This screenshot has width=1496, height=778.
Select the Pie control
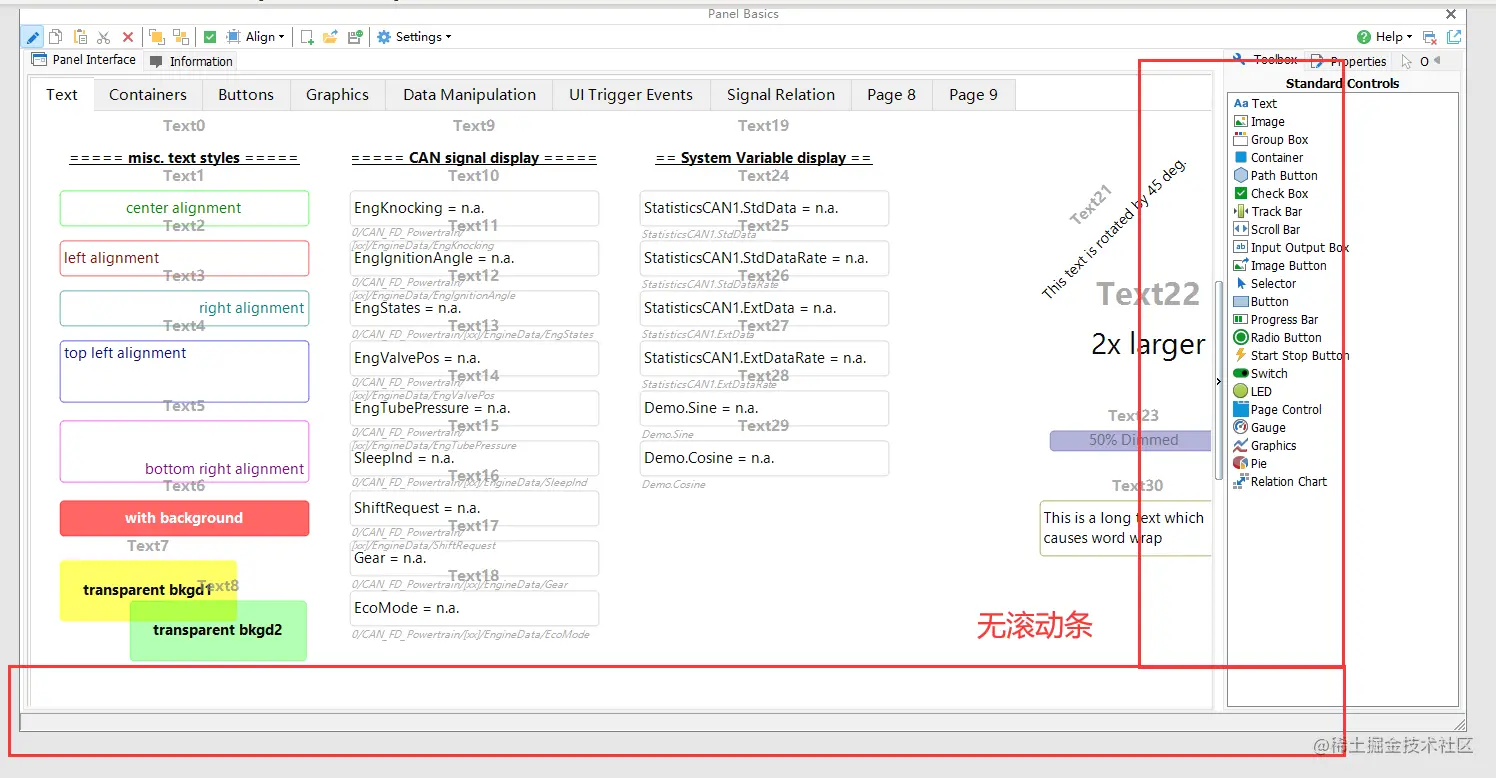click(1250, 463)
